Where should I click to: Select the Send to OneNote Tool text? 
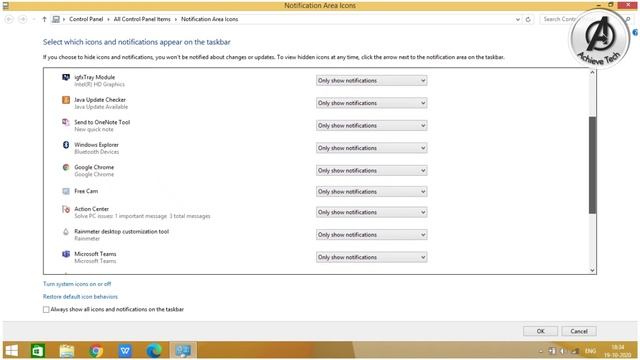pyautogui.click(x=102, y=122)
